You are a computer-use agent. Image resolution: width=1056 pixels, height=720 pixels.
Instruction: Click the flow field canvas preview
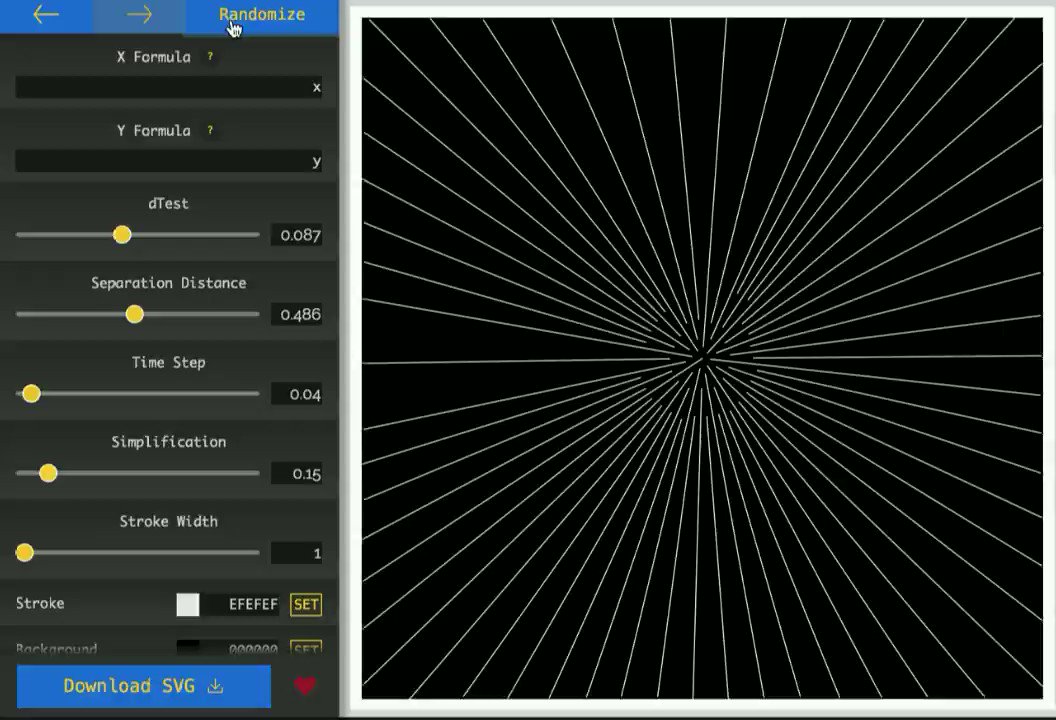coord(702,358)
